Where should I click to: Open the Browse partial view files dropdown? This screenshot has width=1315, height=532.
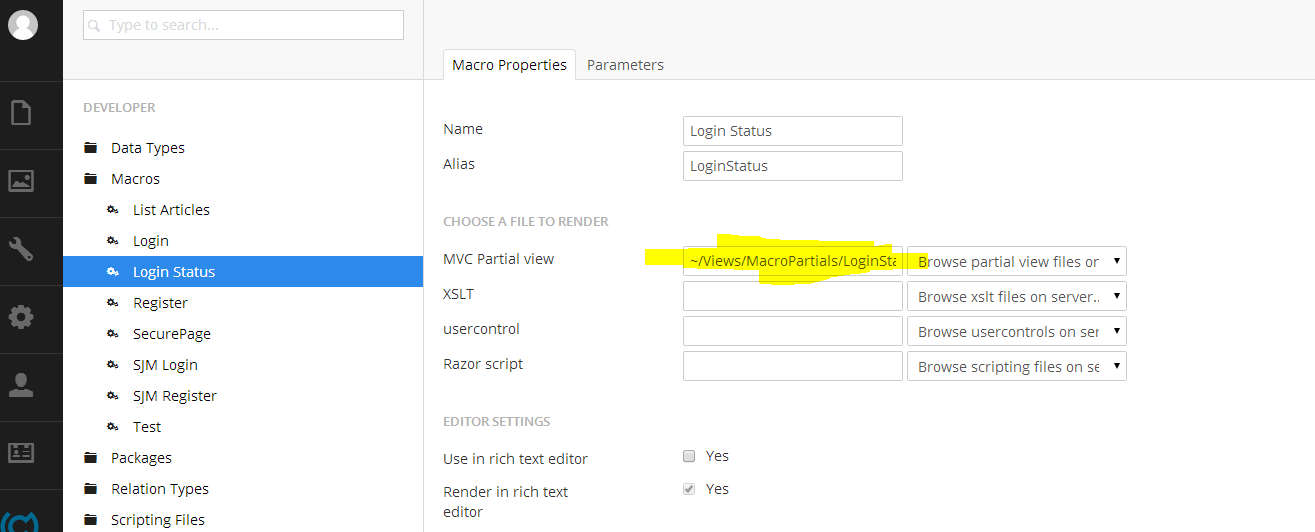(1017, 262)
